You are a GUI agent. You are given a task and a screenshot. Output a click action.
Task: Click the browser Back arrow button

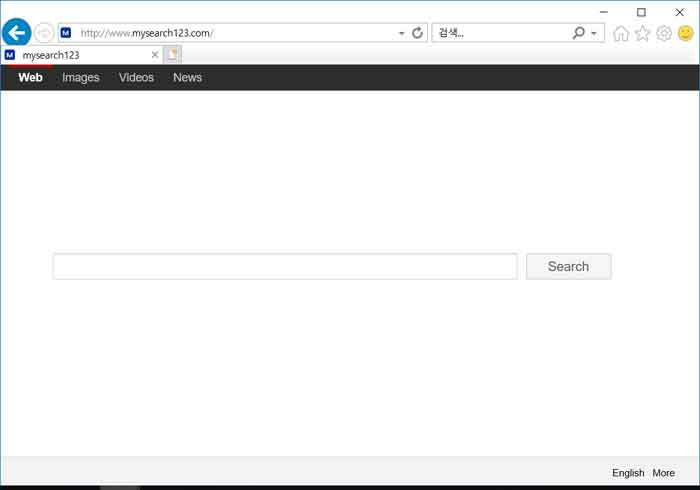17,33
